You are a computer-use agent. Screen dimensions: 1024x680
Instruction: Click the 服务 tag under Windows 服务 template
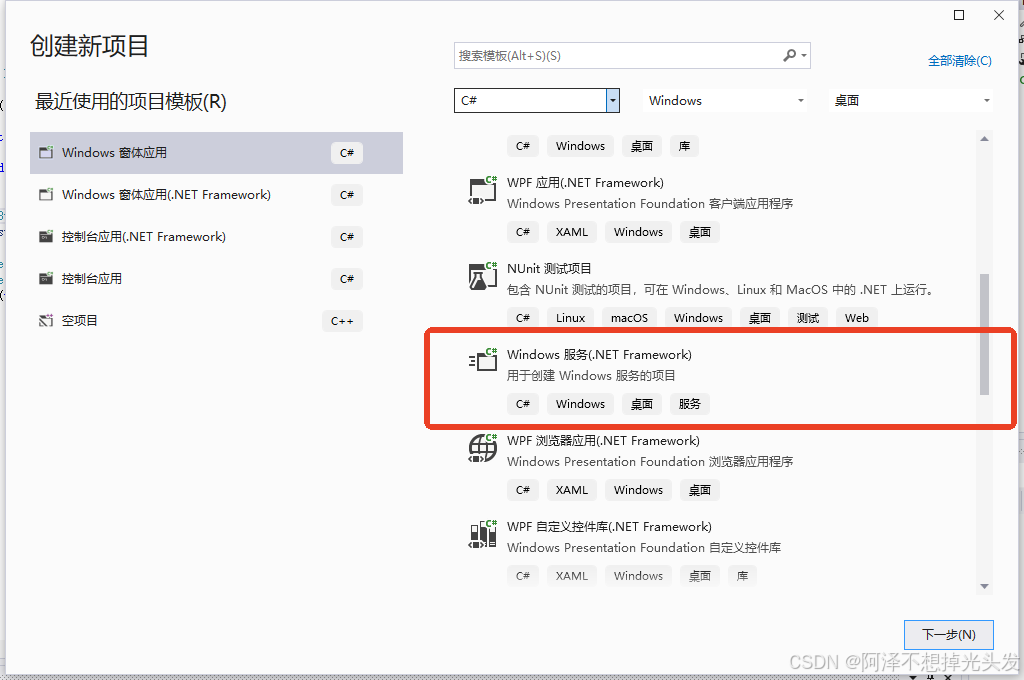click(x=689, y=404)
